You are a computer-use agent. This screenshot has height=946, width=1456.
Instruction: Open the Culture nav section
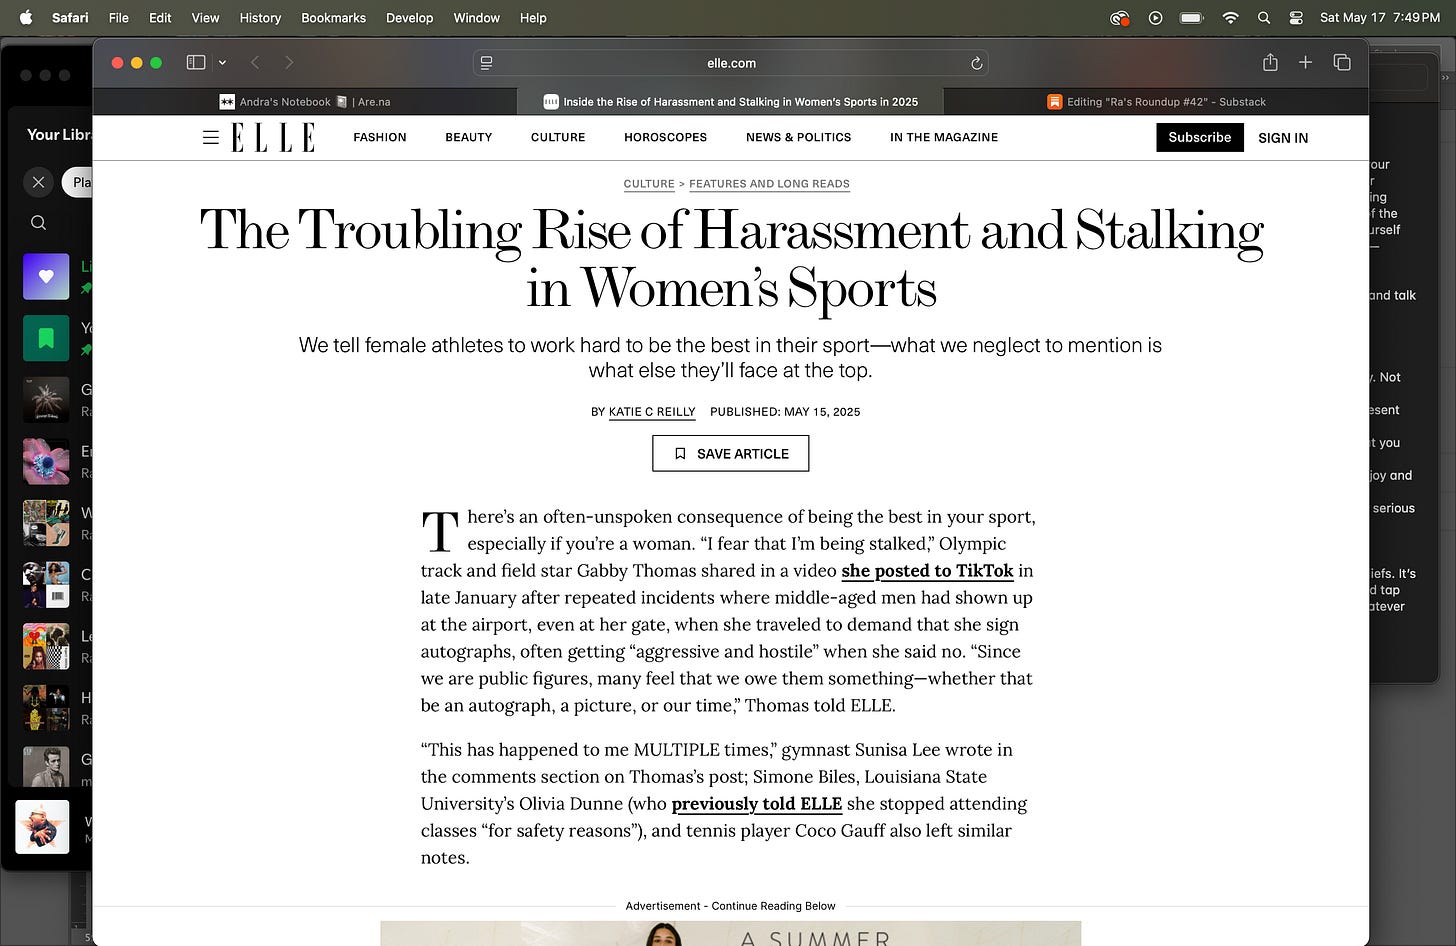point(558,137)
